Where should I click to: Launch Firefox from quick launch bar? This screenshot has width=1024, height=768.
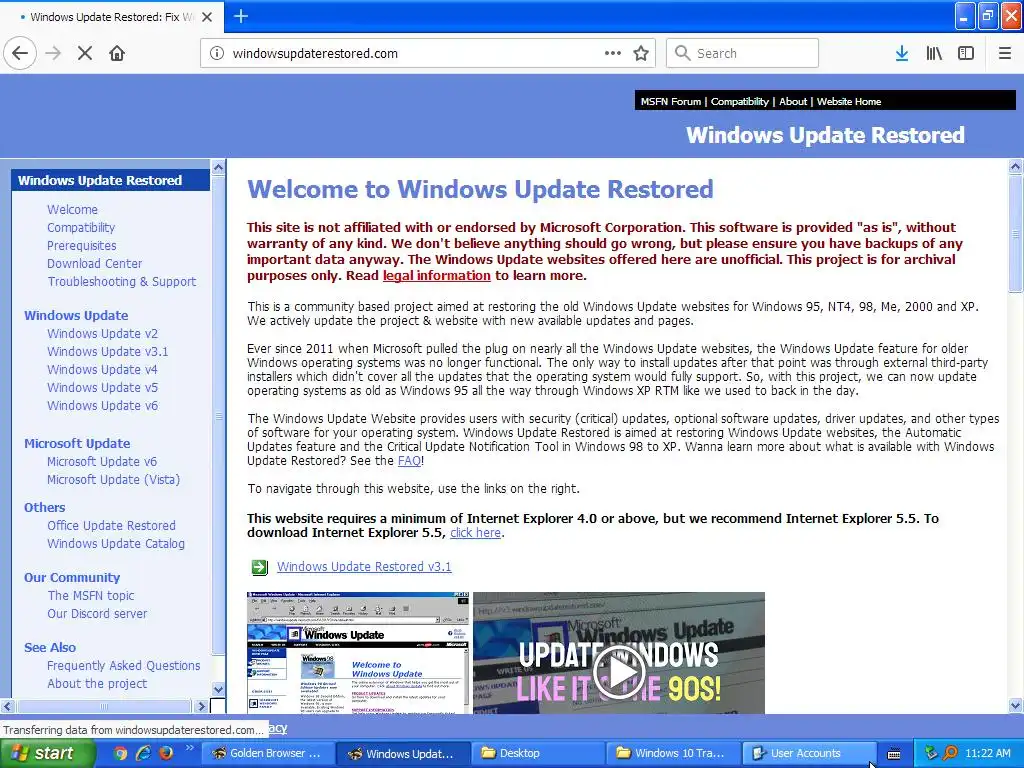pos(166,753)
